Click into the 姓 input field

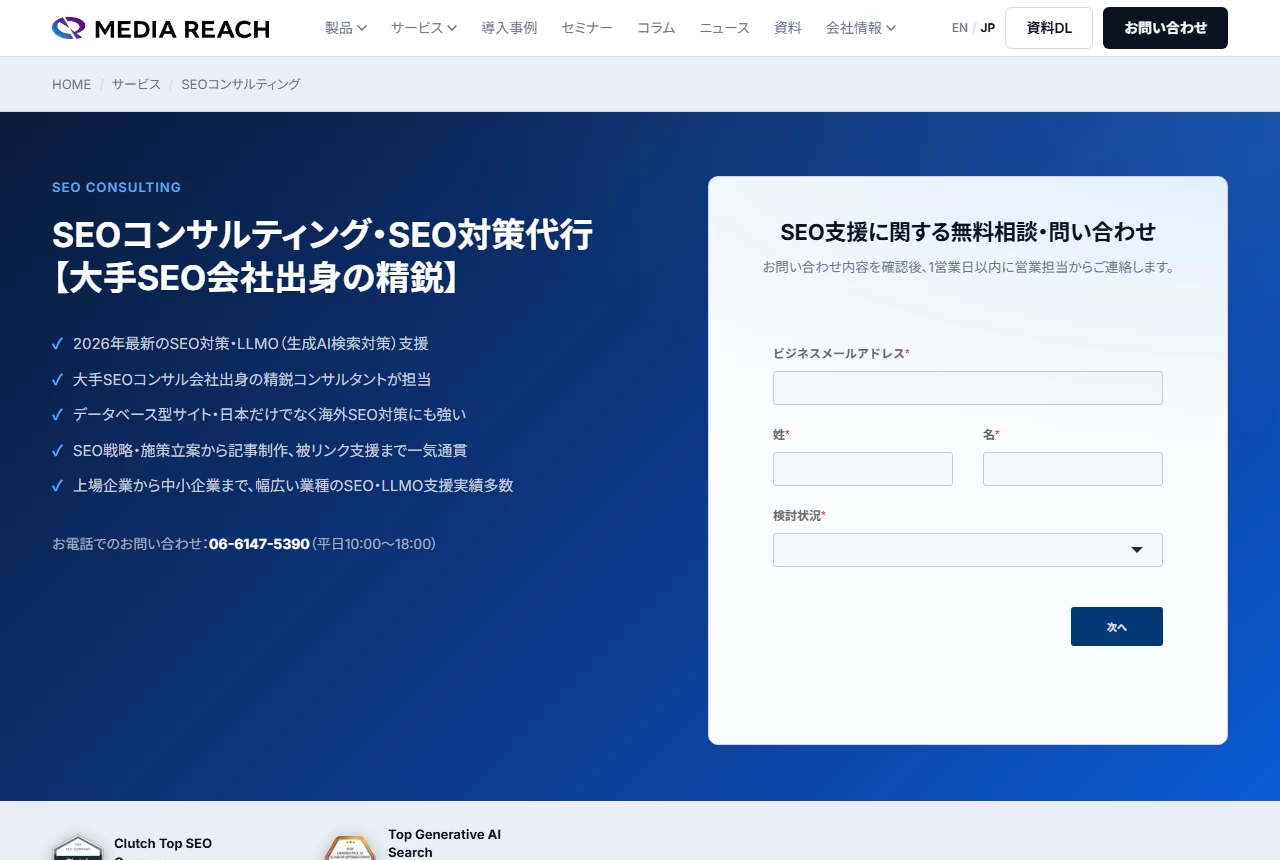click(862, 469)
